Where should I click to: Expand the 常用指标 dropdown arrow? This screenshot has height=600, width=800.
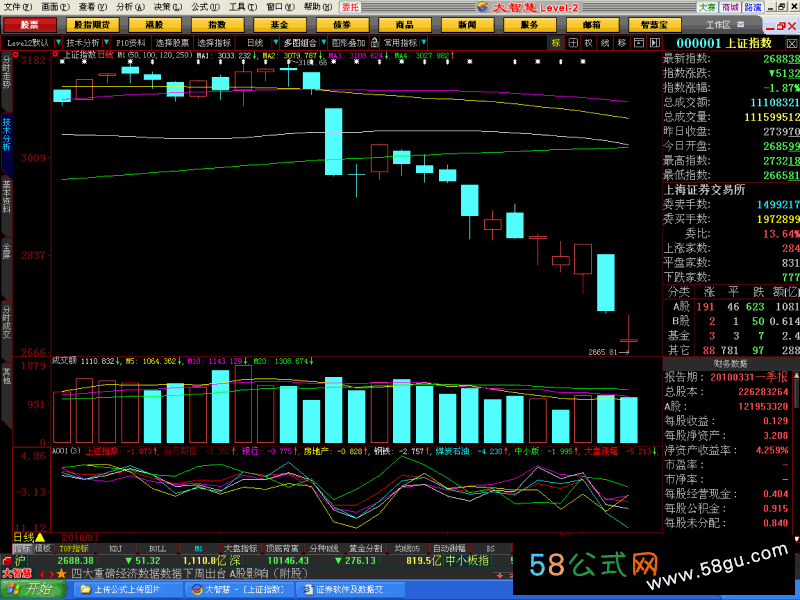(x=424, y=42)
